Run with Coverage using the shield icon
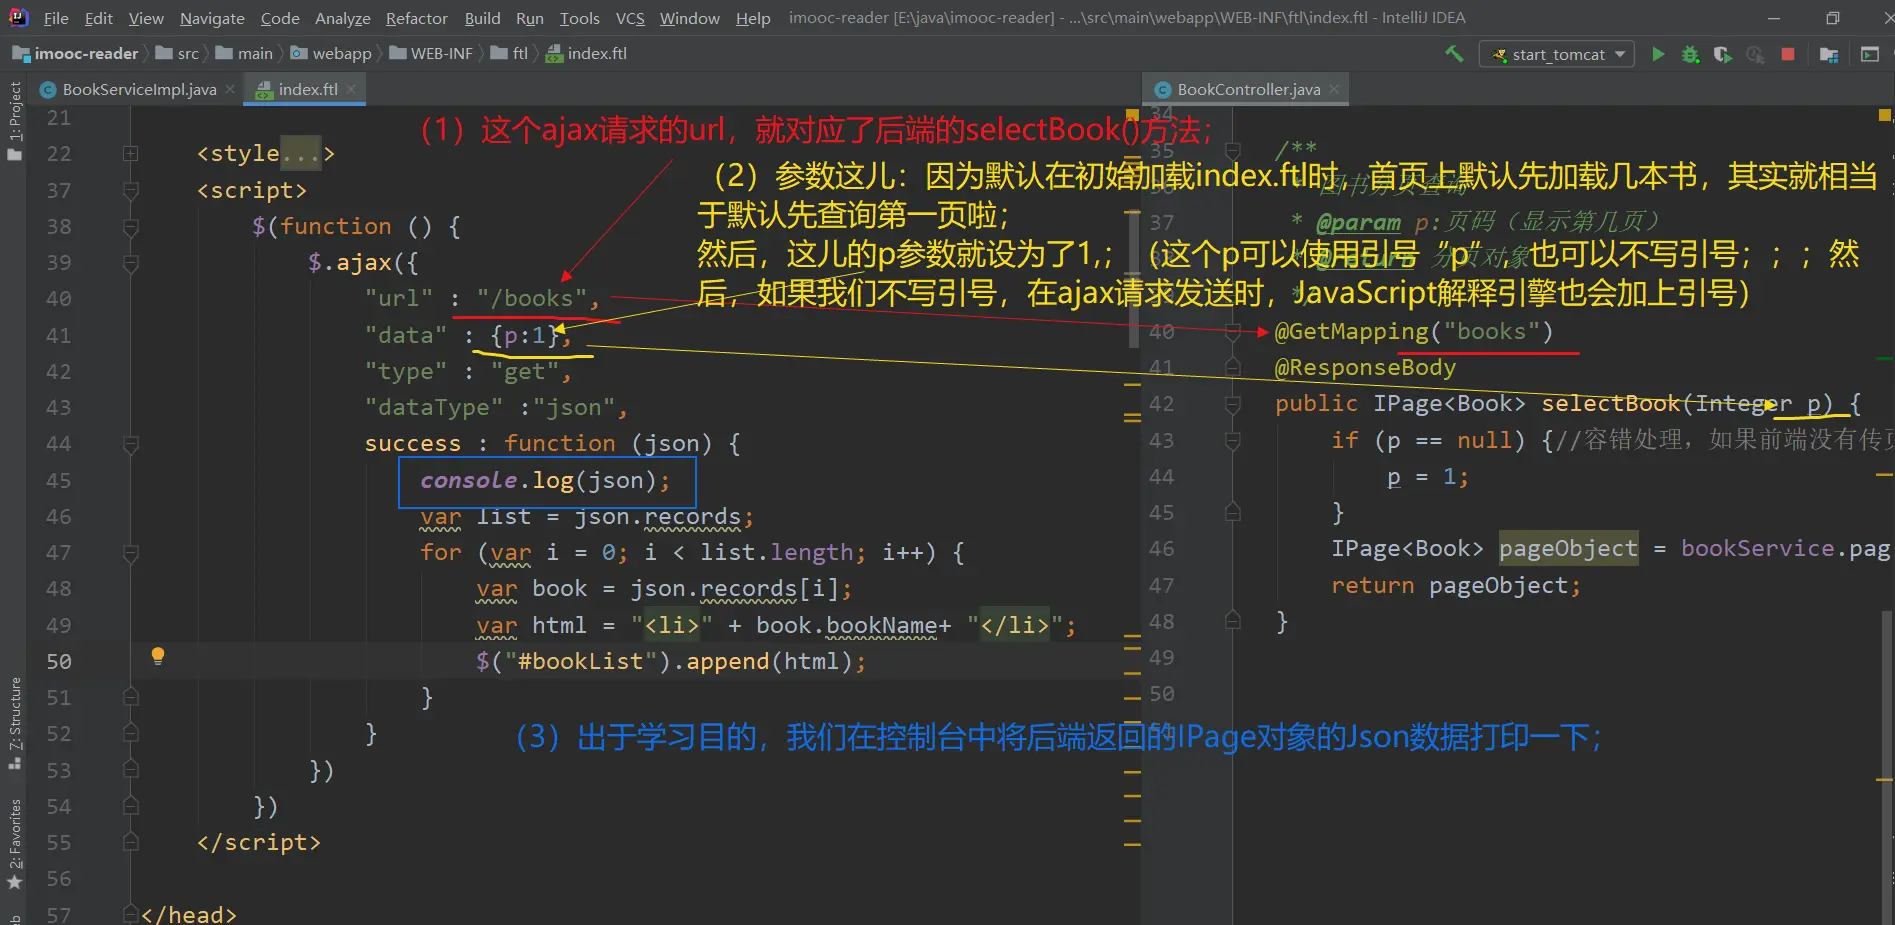 [1722, 54]
